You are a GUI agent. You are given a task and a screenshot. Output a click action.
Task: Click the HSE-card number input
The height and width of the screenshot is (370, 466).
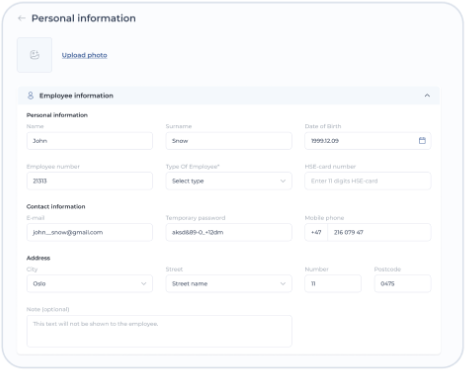[368, 181]
